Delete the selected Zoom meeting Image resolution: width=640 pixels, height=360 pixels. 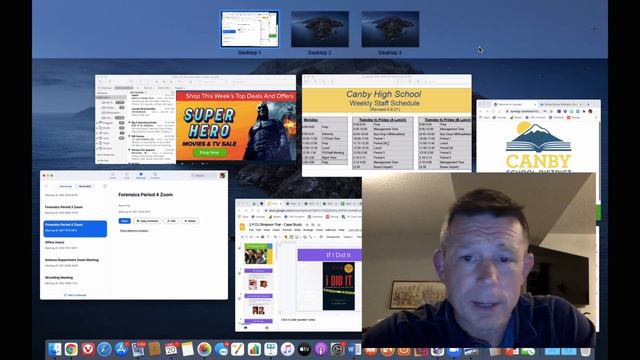point(190,221)
